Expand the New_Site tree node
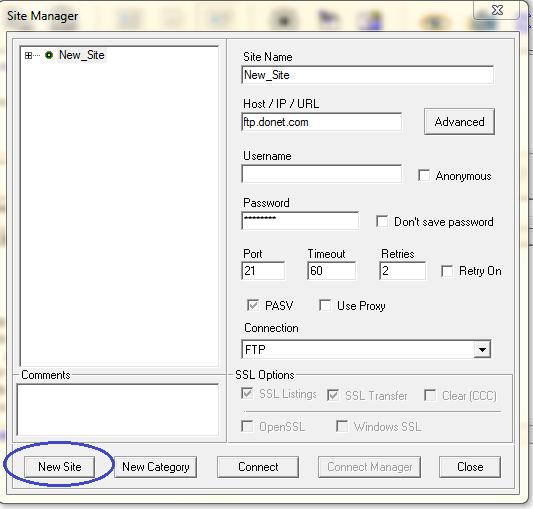This screenshot has width=533, height=509. pyautogui.click(x=28, y=55)
